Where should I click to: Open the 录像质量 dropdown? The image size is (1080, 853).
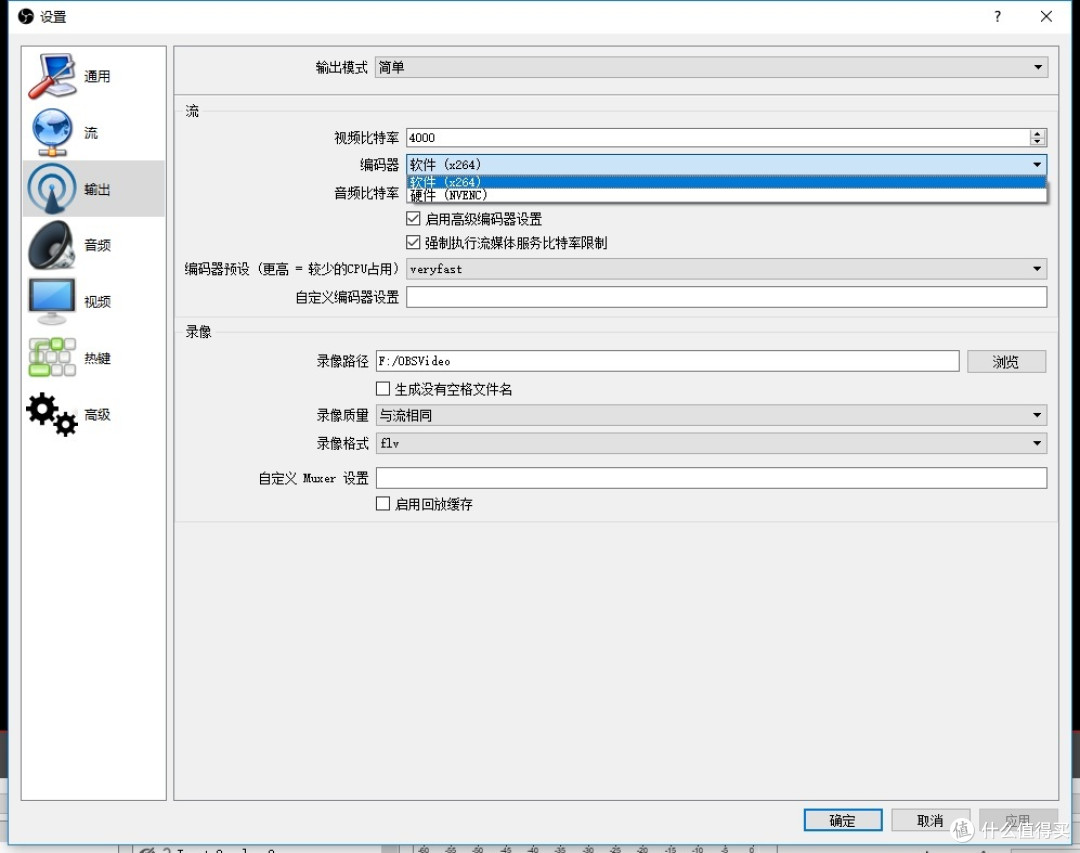[712, 415]
